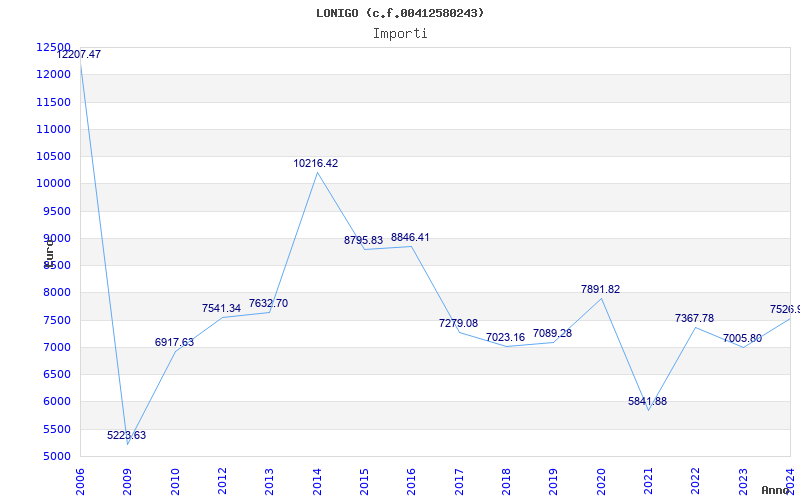The width and height of the screenshot is (800, 500).
Task: Click the y-axis value 10000
Action: (54, 184)
